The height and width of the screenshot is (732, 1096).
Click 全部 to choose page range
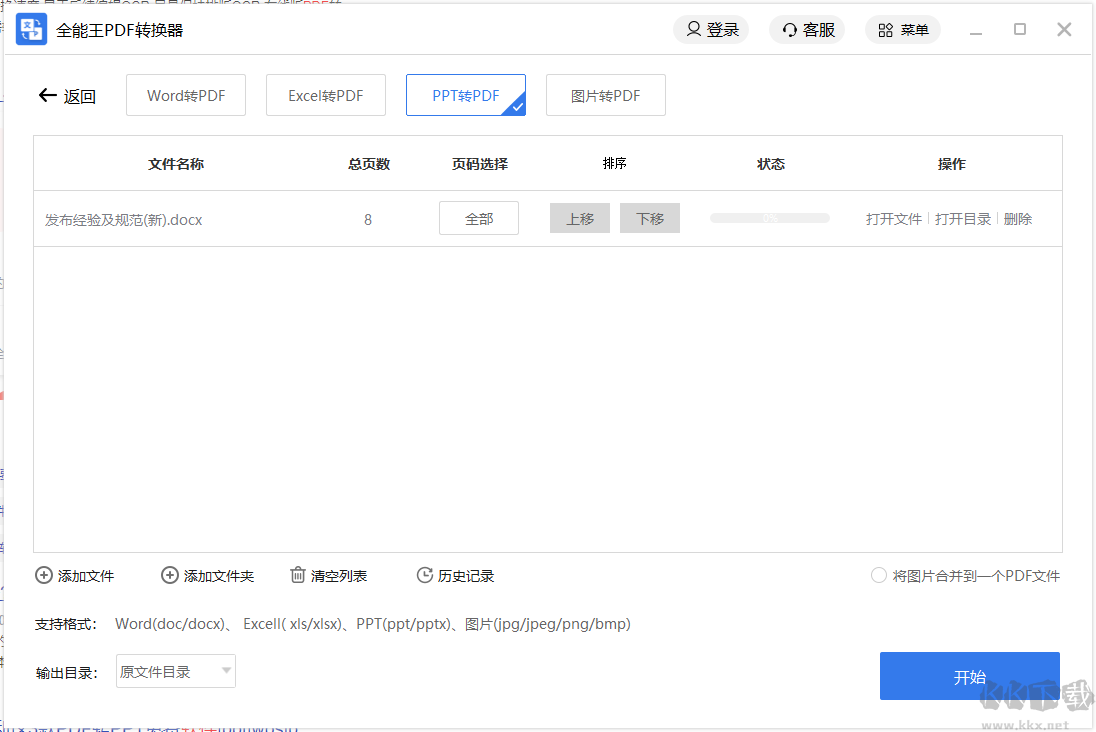click(x=478, y=218)
